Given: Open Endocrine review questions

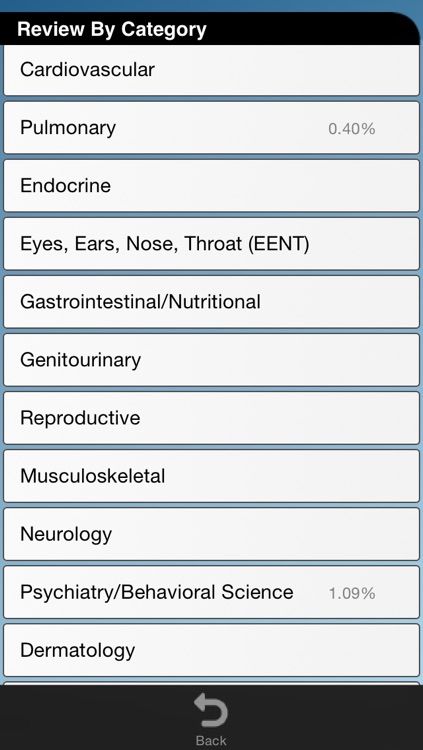Looking at the screenshot, I should tap(212, 186).
